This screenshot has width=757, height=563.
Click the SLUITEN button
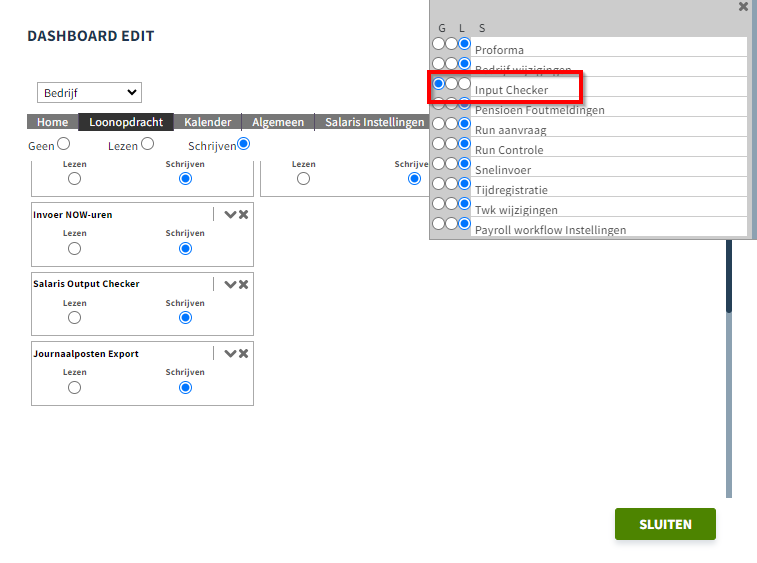tap(665, 524)
